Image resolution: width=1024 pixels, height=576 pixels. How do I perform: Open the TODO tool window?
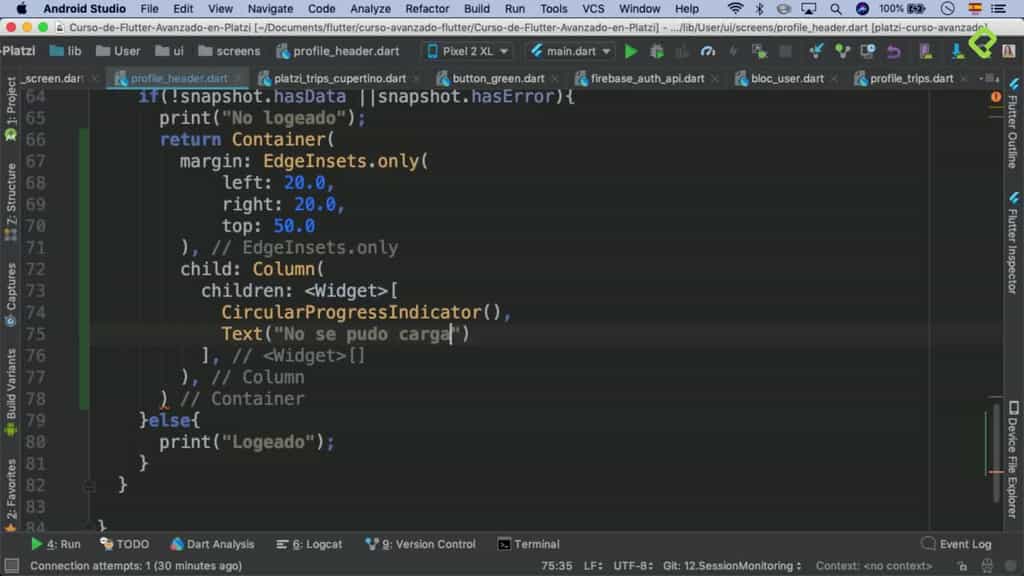pos(125,544)
